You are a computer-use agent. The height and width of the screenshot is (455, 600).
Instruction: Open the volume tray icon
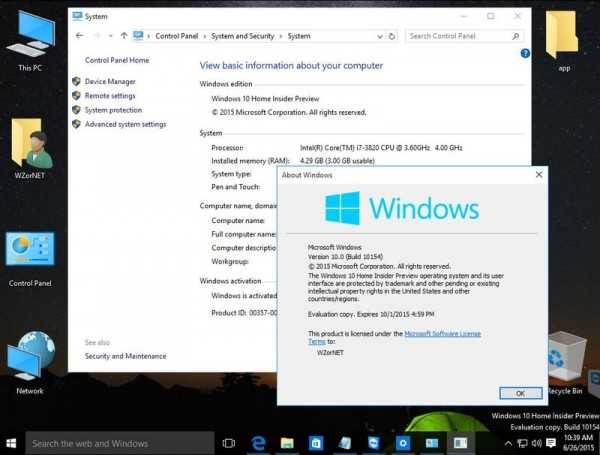click(536, 443)
